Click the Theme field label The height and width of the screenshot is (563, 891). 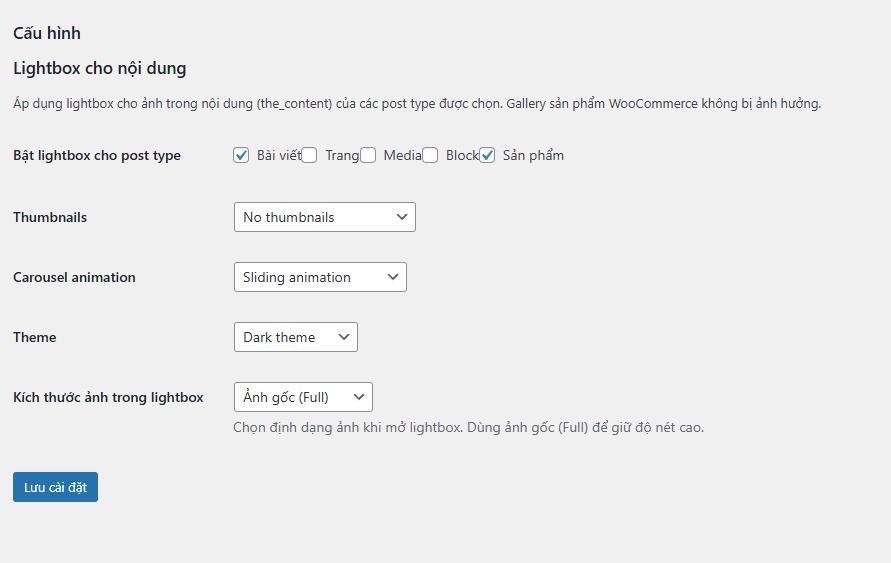(35, 337)
